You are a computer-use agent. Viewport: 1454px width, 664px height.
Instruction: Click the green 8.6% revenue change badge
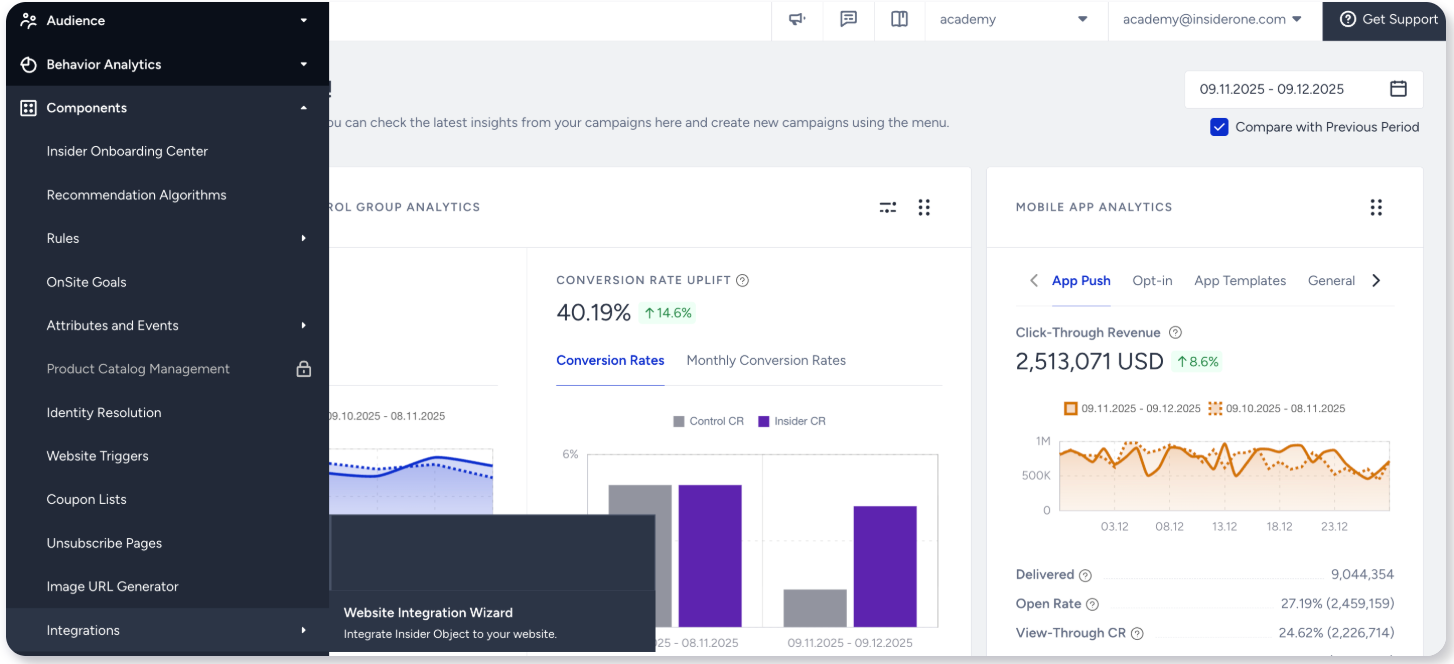[1198, 362]
